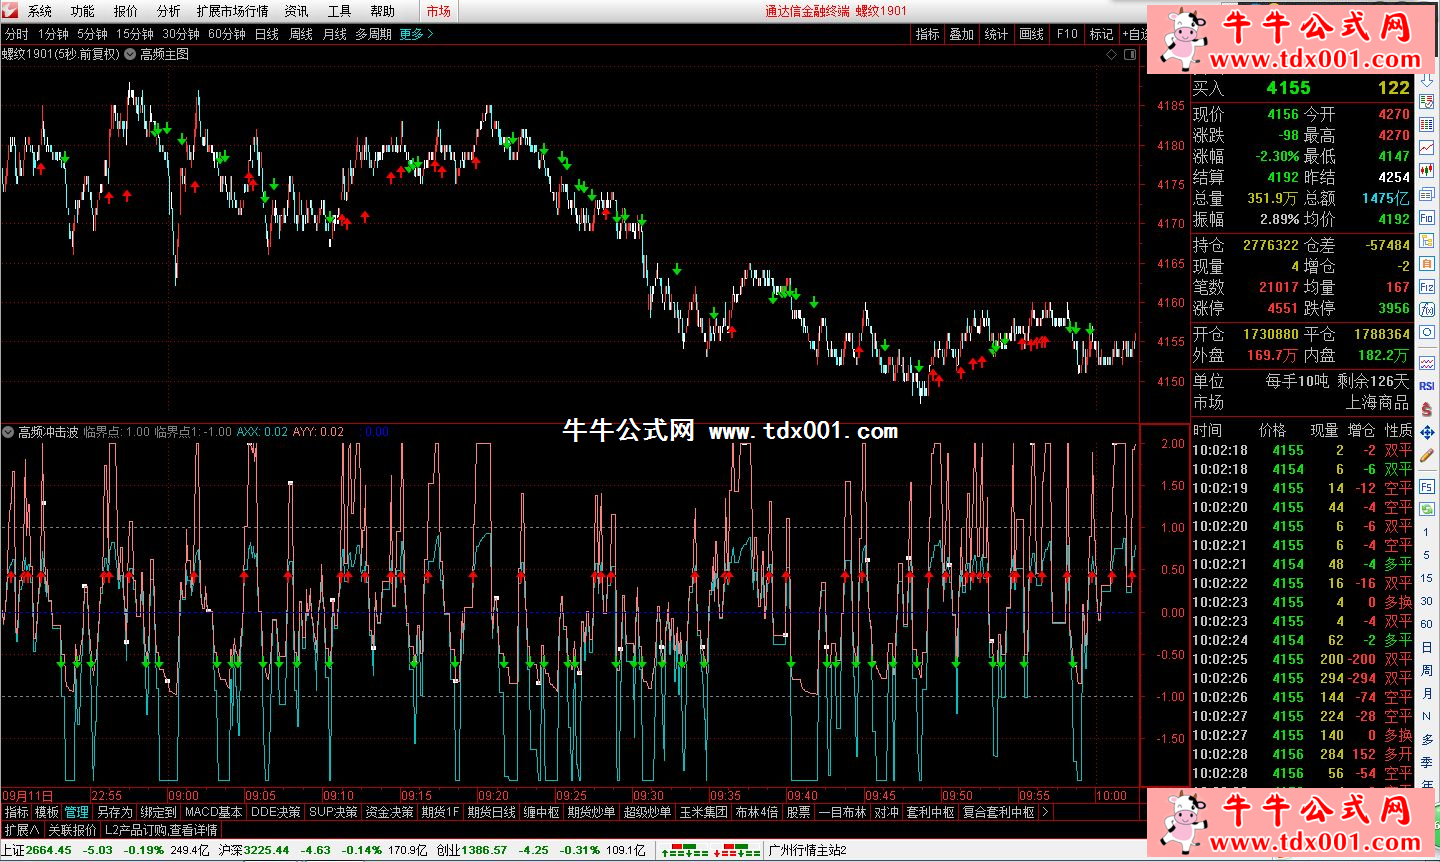Viewport: 1440px width, 862px height.
Task: Expand the 更多 period options
Action: pos(416,34)
